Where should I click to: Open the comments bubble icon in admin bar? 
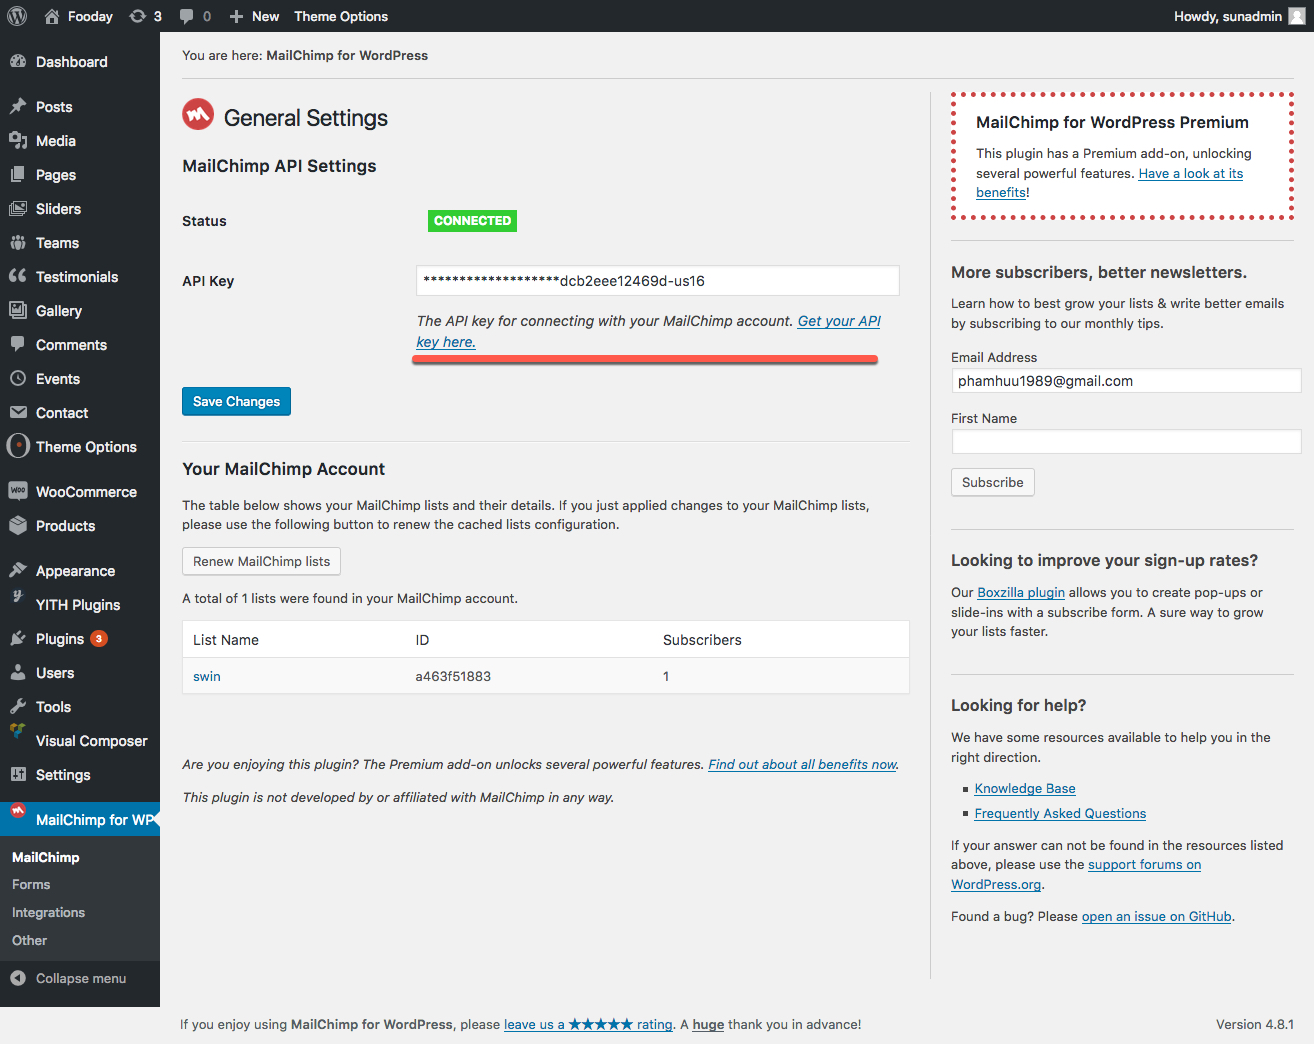click(x=186, y=16)
